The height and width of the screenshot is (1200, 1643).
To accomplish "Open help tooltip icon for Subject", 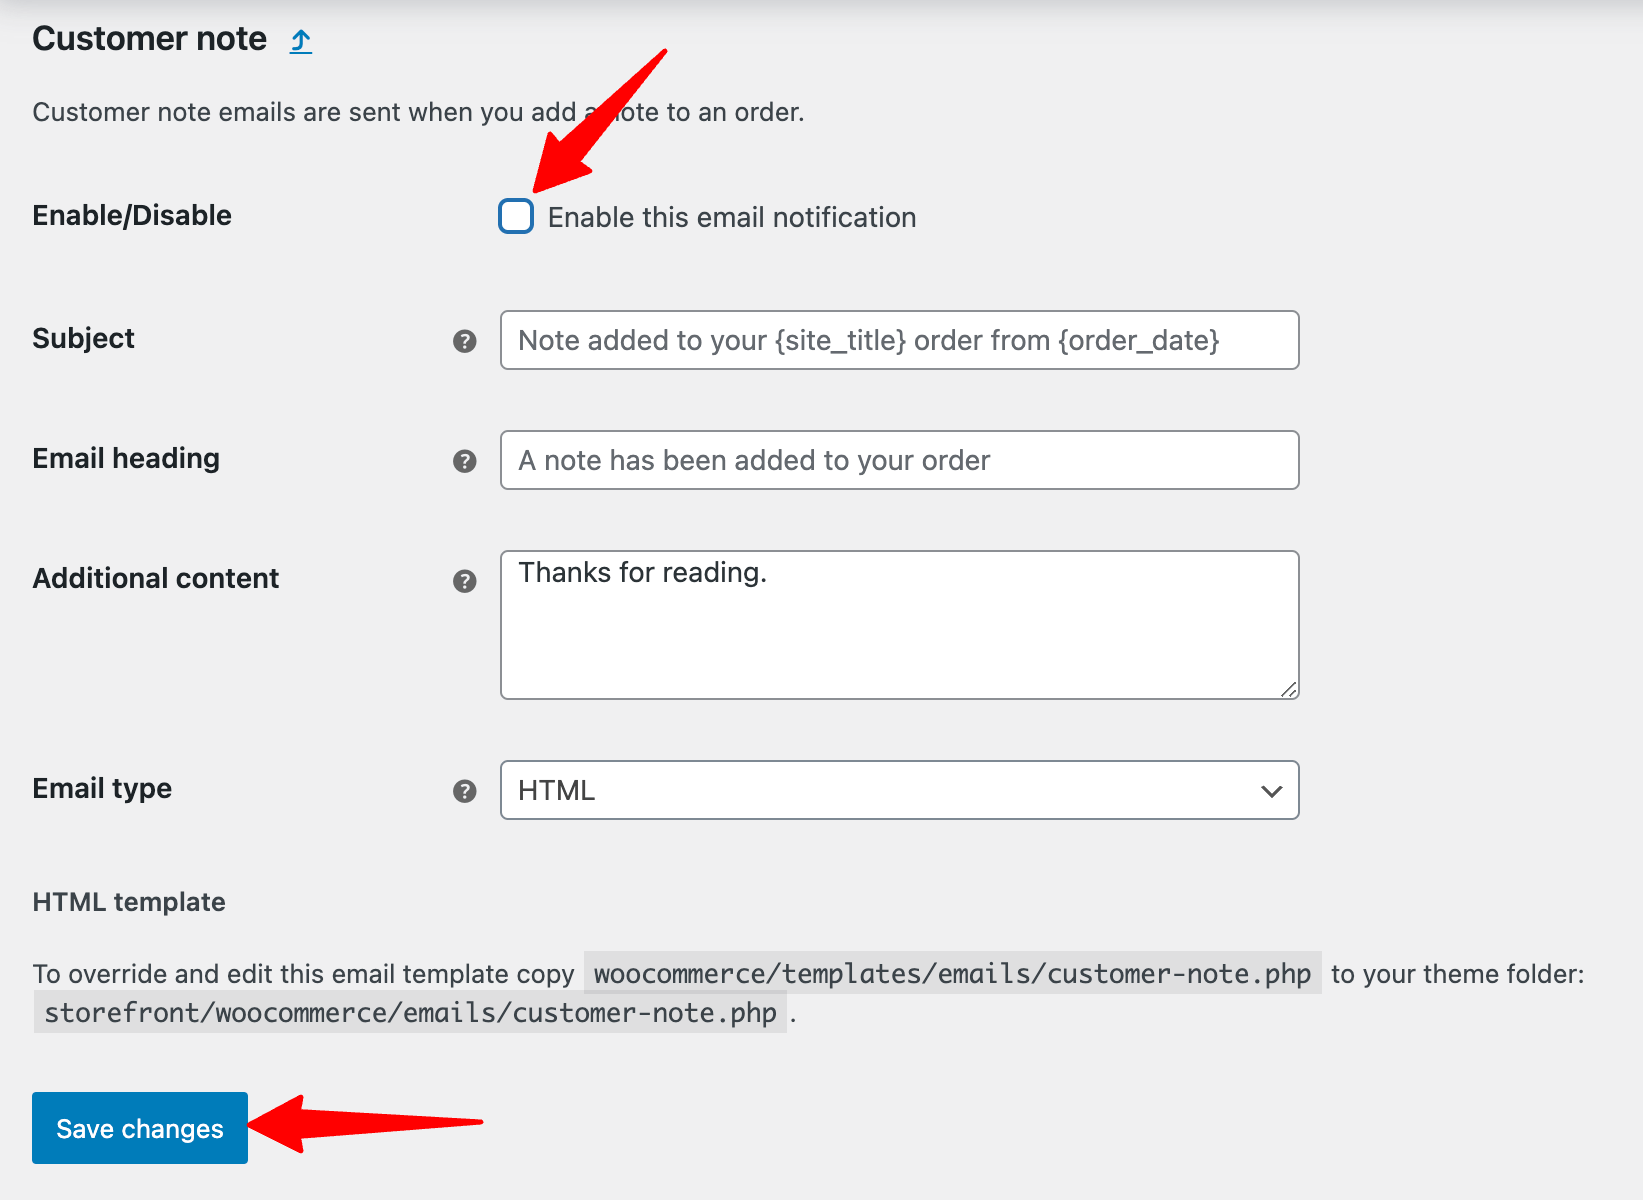I will pos(465,341).
